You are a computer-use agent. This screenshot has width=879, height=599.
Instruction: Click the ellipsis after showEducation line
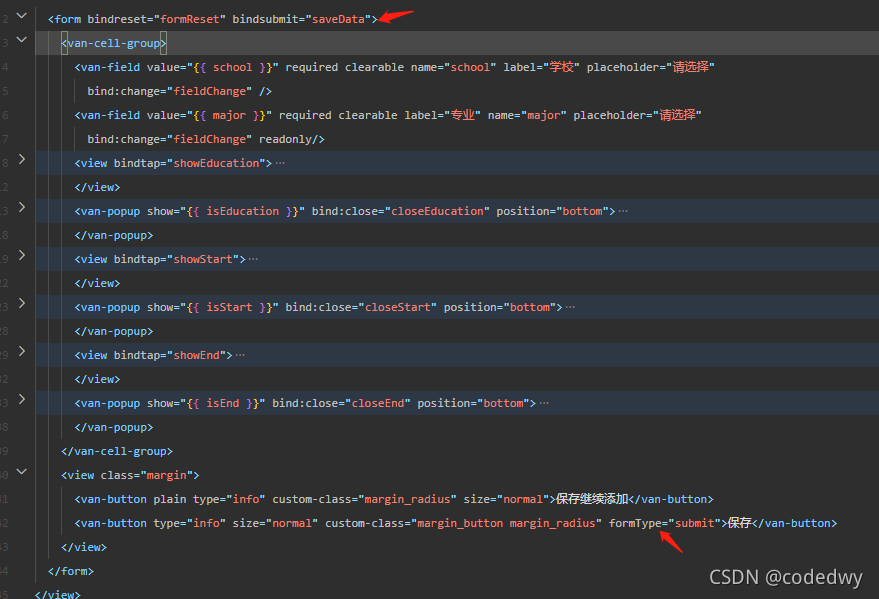pos(280,163)
